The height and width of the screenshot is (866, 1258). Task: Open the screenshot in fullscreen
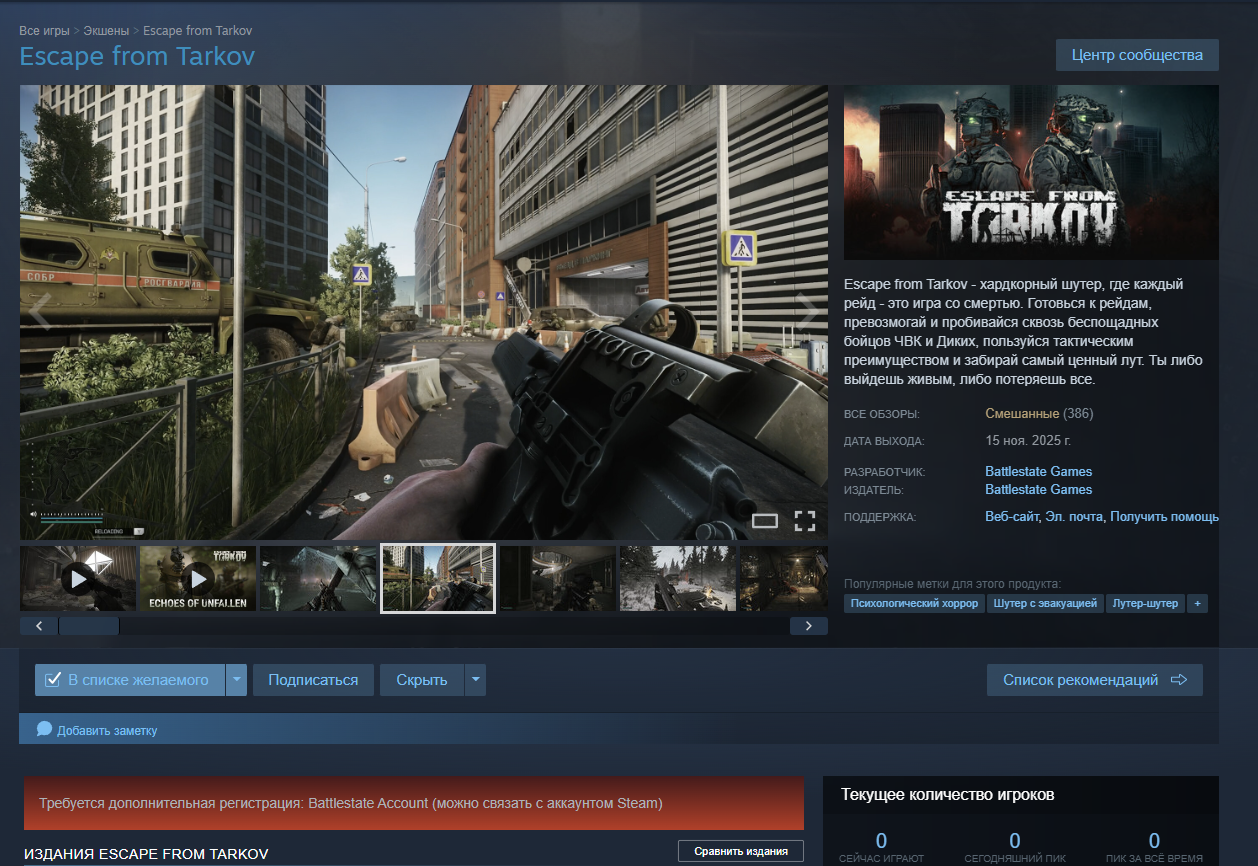point(805,520)
